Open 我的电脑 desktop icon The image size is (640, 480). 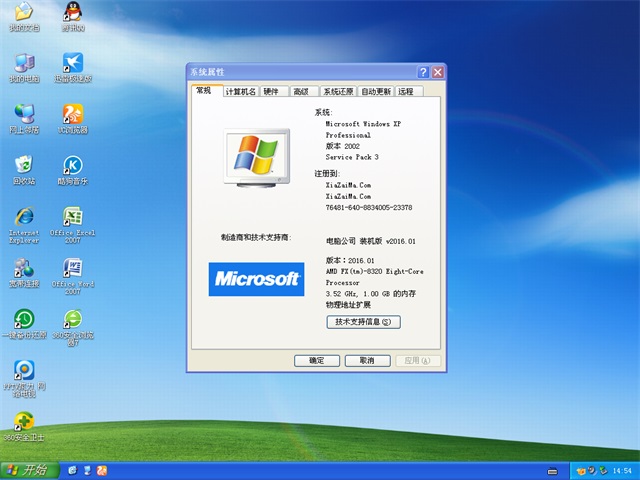tap(23, 62)
